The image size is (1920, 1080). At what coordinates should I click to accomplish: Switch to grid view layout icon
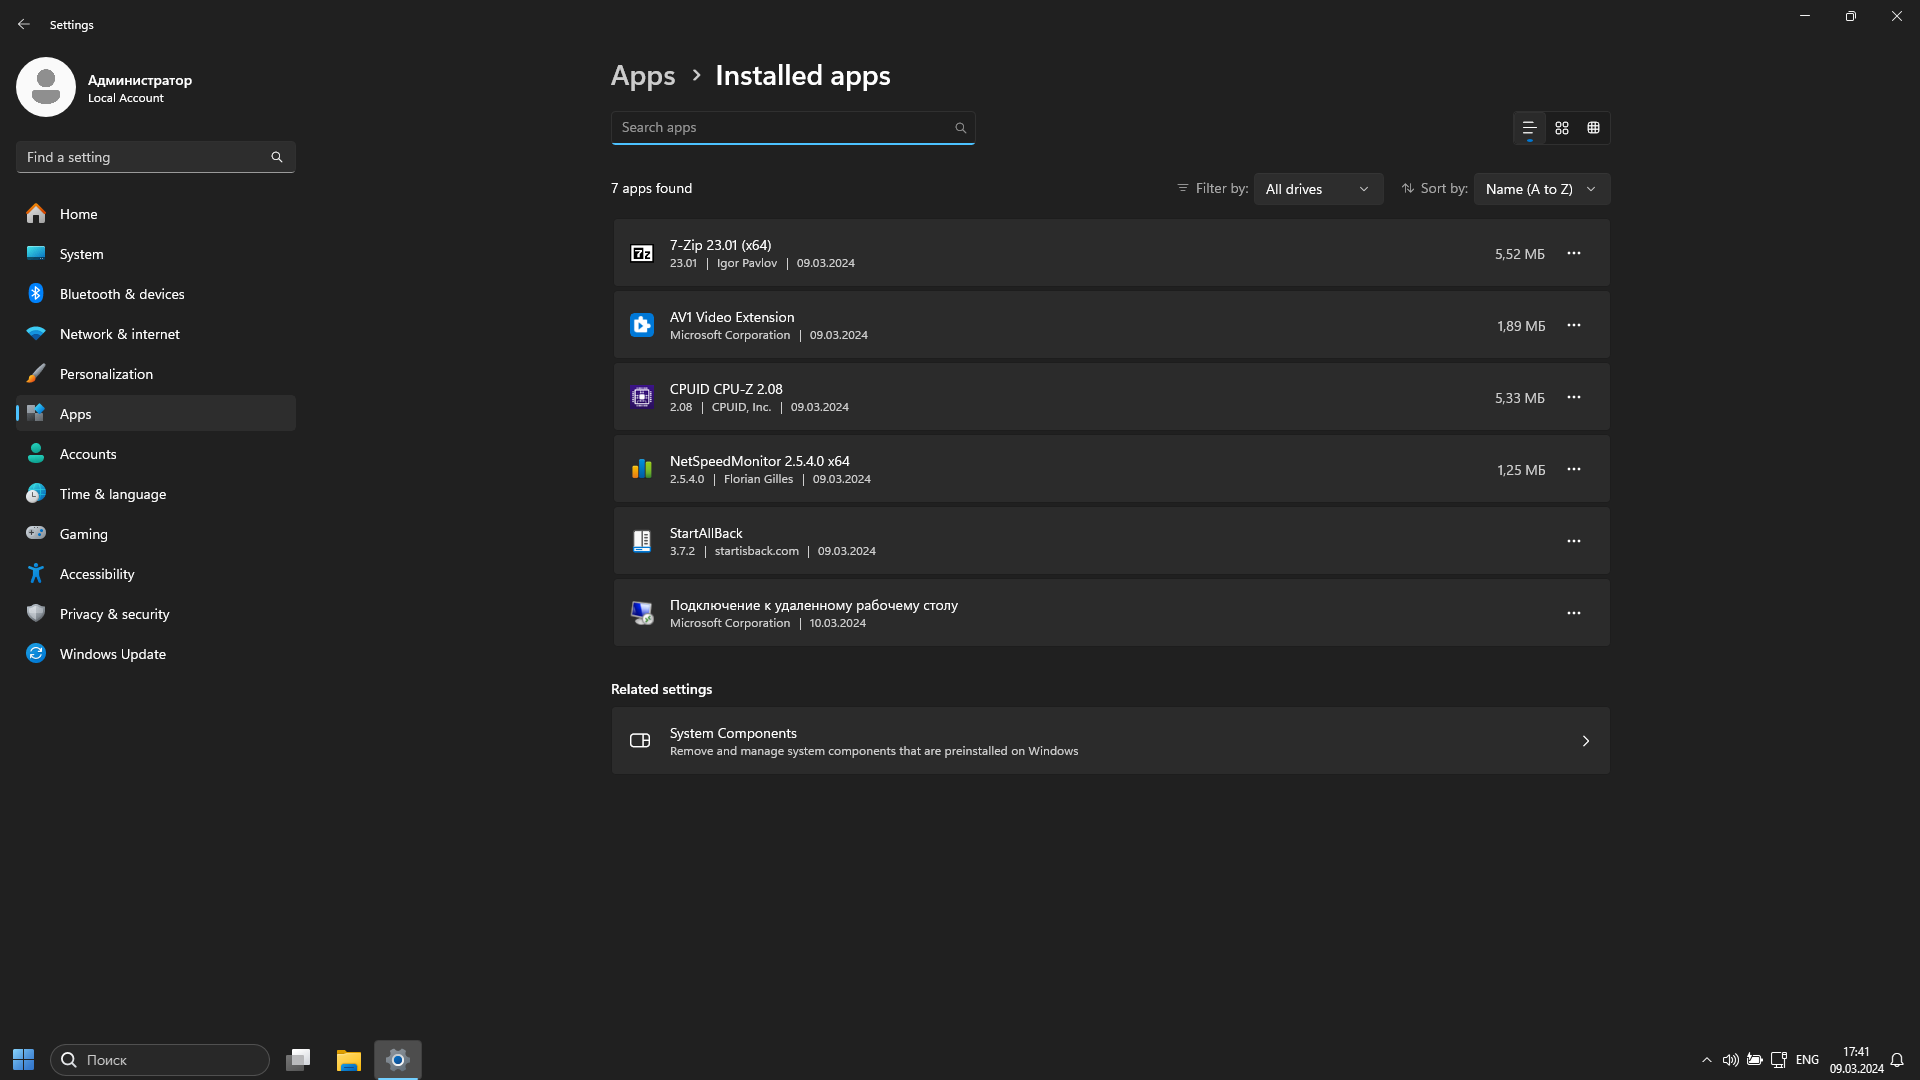click(1562, 128)
